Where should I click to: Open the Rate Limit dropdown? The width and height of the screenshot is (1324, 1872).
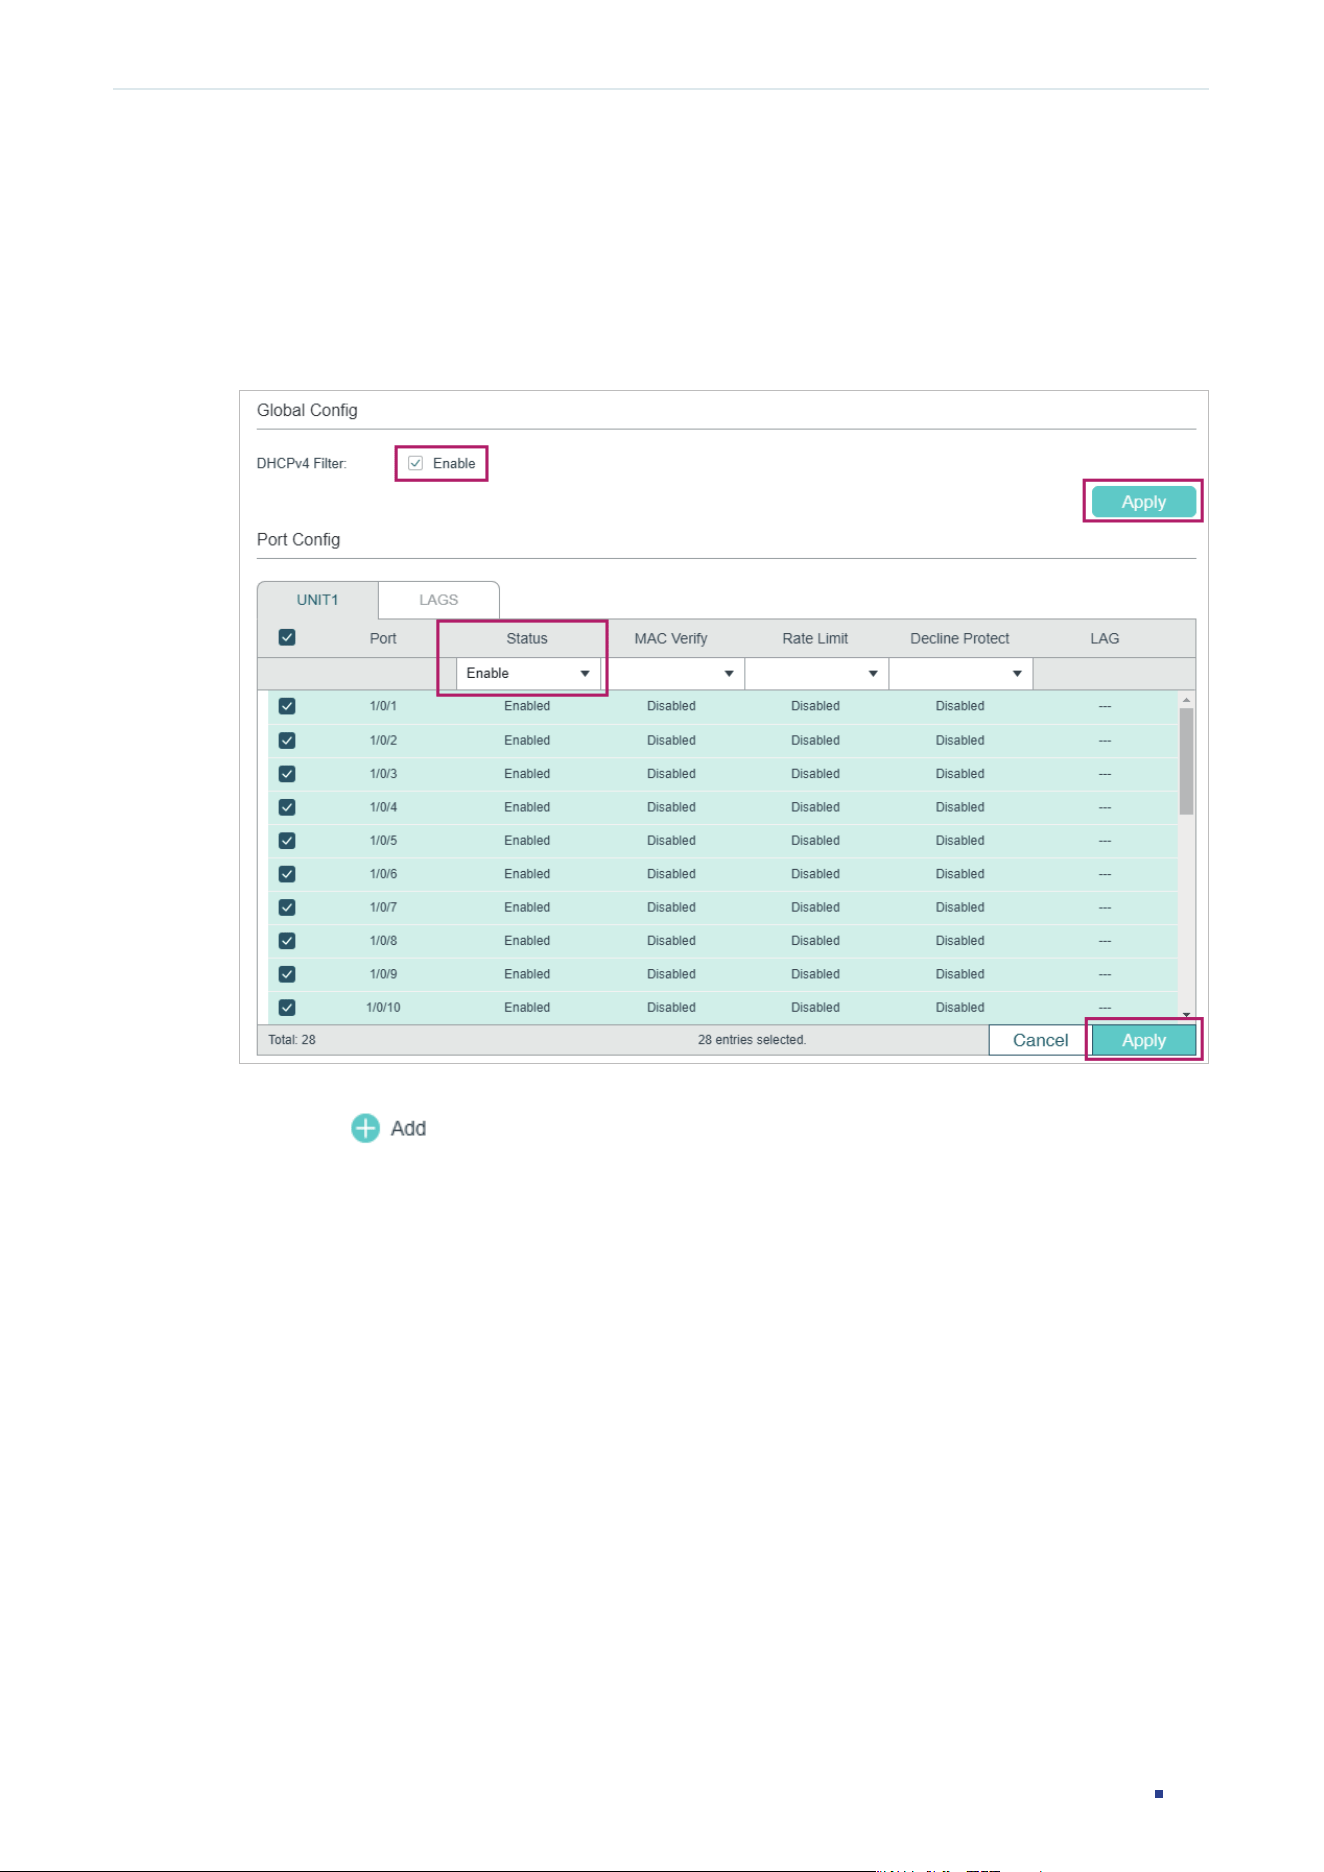click(817, 673)
